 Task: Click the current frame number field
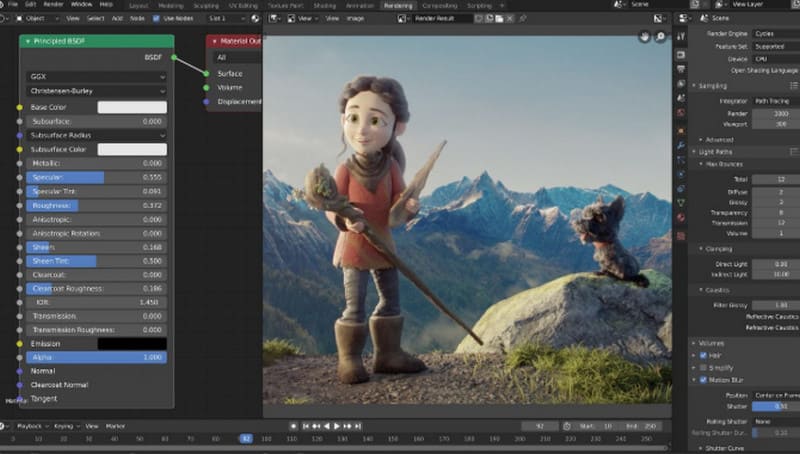(540, 426)
